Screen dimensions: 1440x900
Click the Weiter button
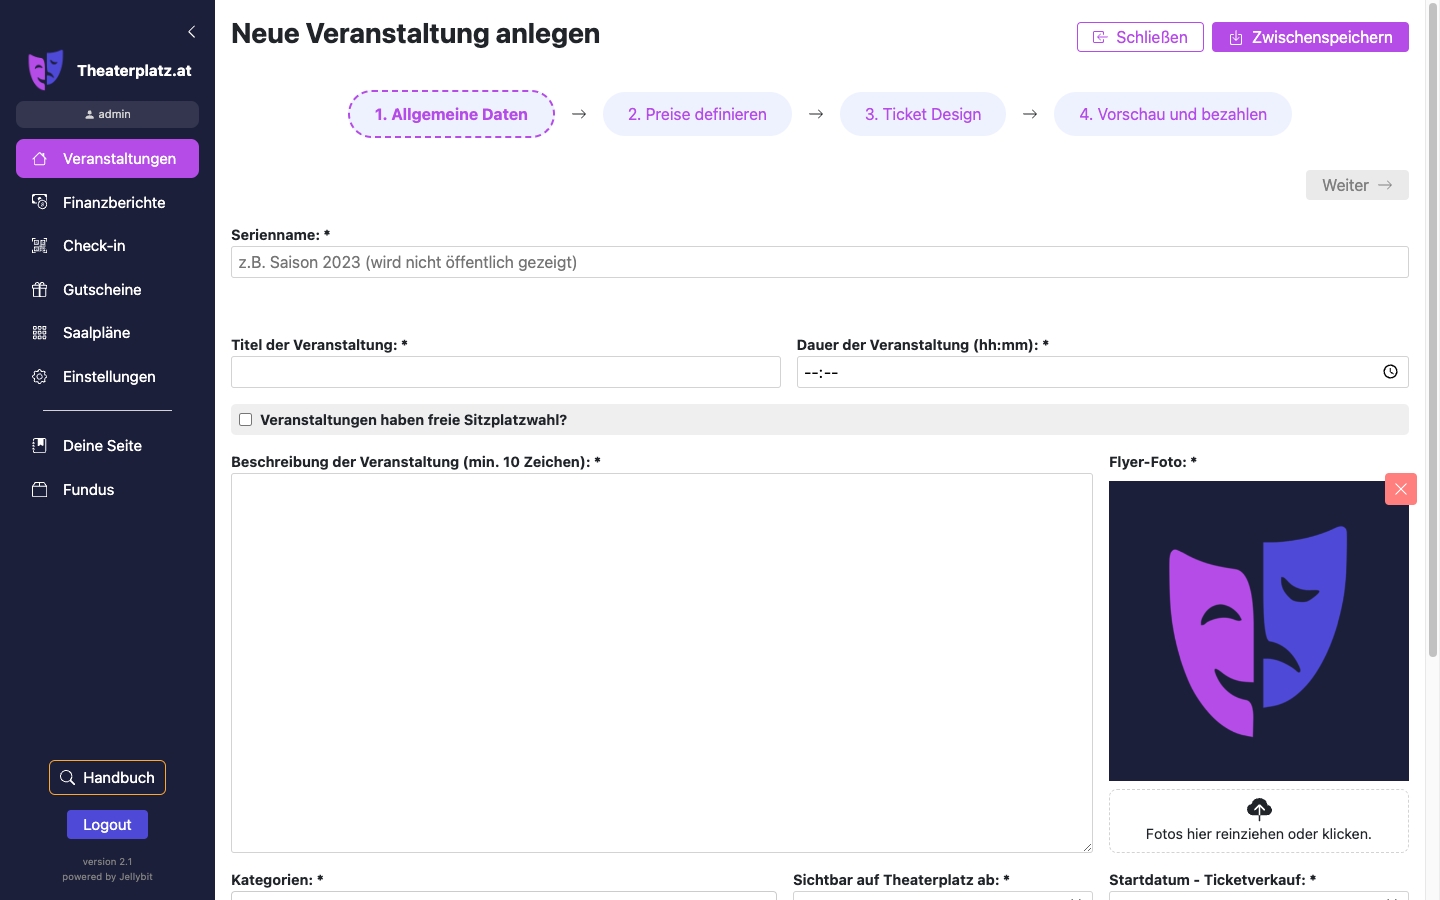1356,185
